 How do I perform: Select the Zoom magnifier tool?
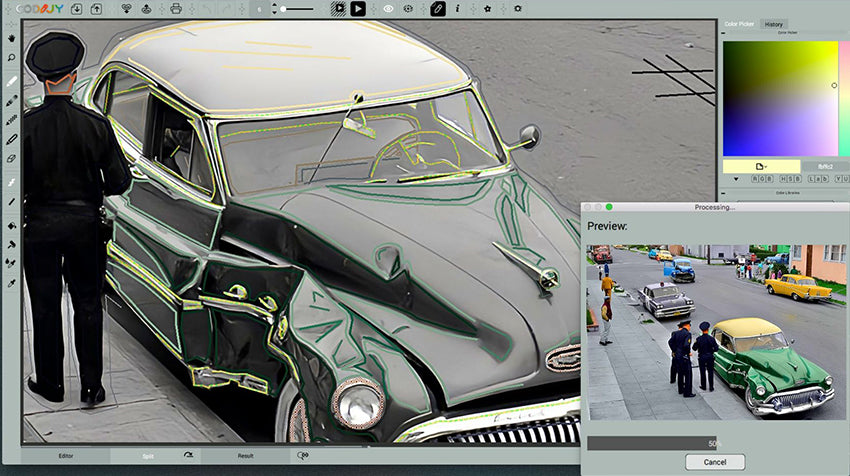(11, 58)
